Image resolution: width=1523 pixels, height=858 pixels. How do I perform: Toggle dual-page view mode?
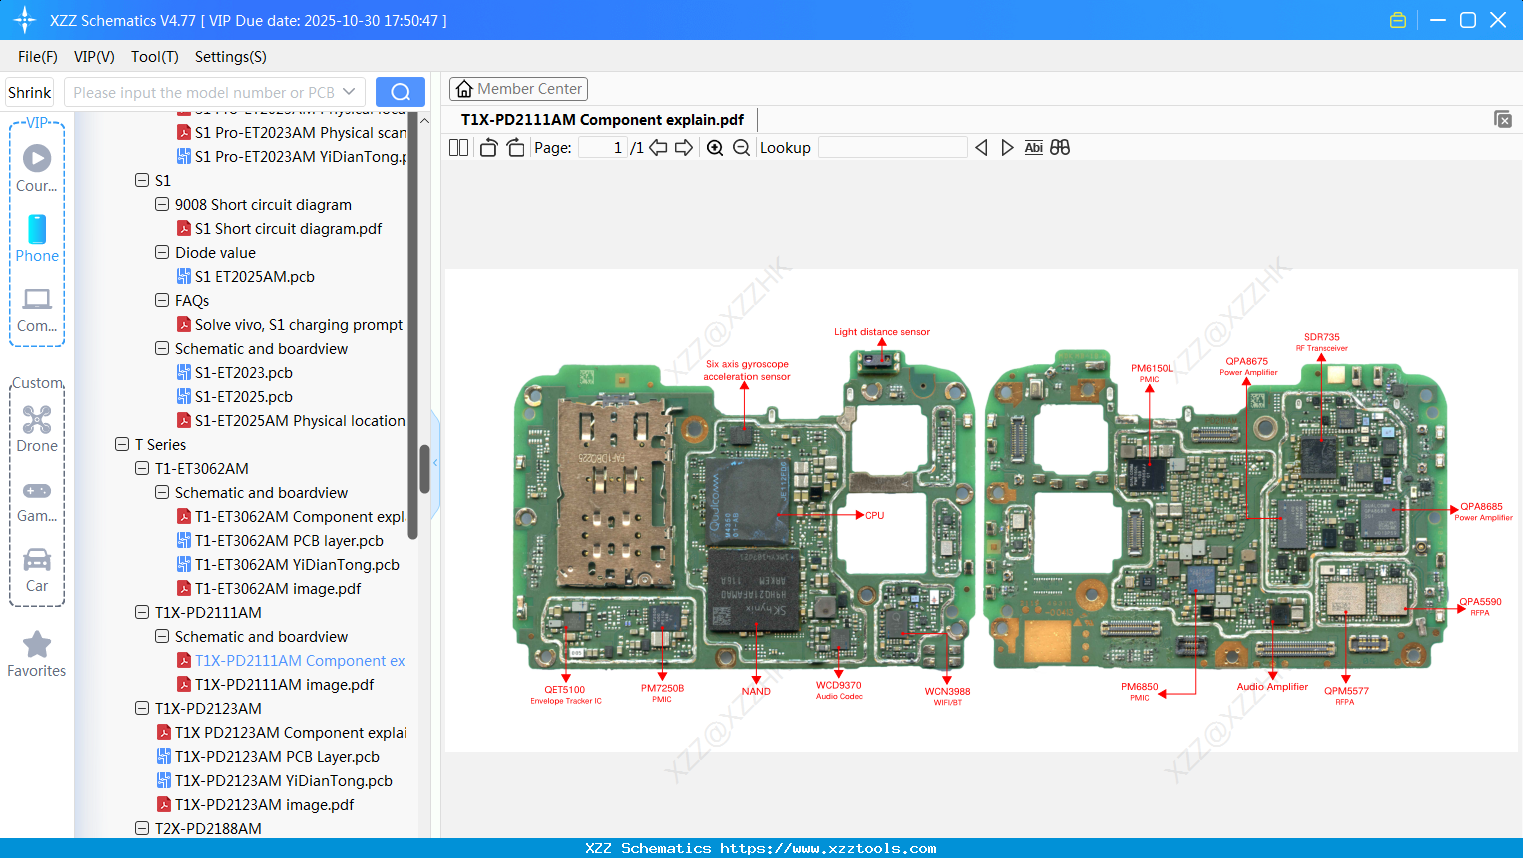coord(457,147)
